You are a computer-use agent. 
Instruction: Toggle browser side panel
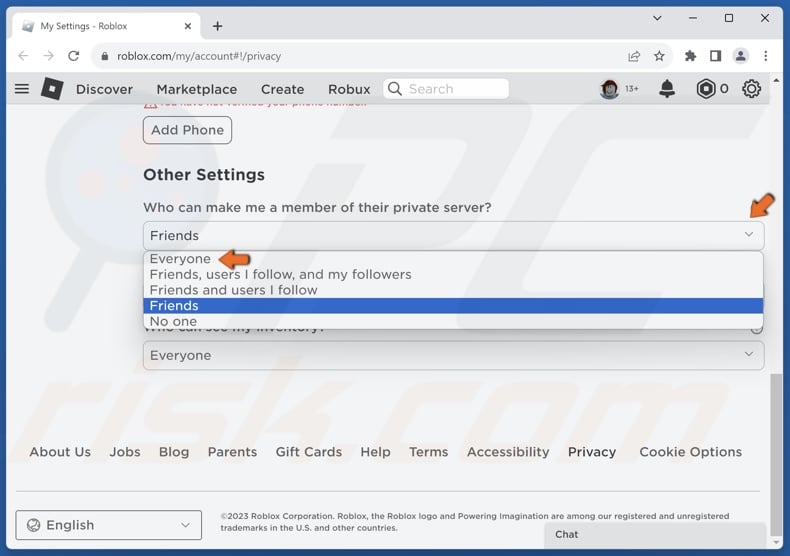tap(715, 56)
